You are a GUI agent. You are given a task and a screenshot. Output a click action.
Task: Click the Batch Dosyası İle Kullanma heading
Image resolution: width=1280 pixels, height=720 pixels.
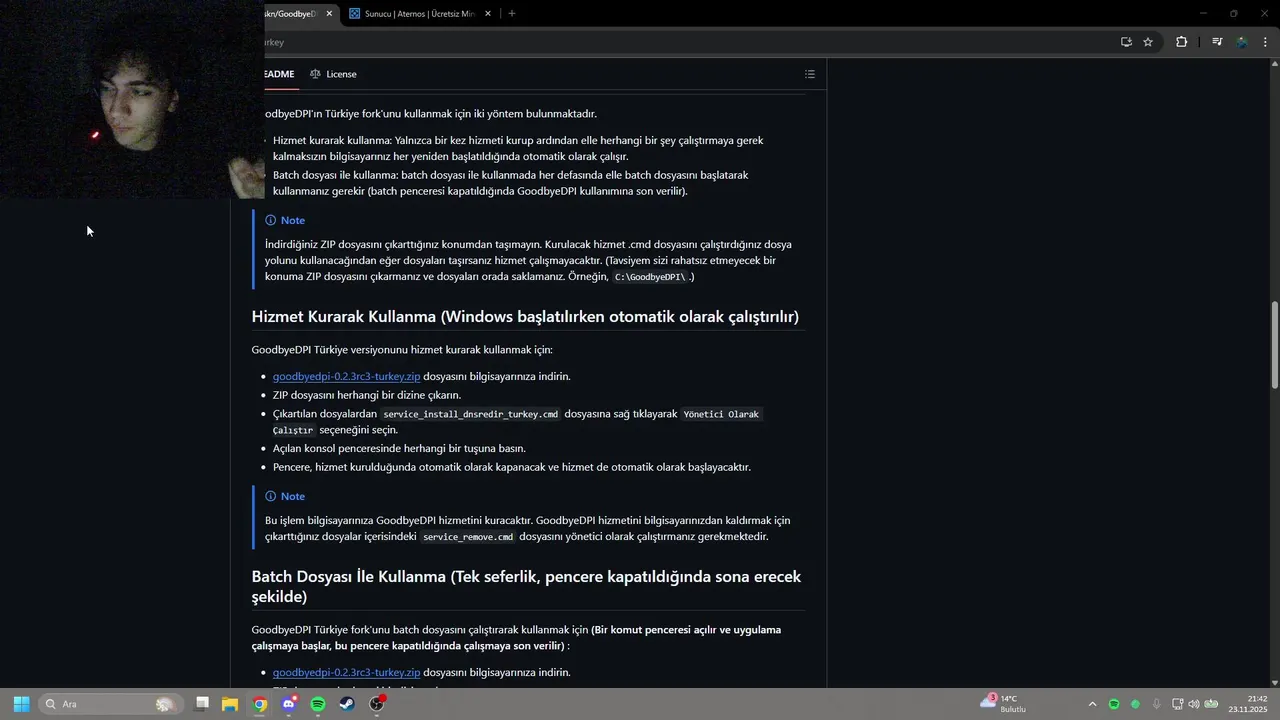pos(526,586)
